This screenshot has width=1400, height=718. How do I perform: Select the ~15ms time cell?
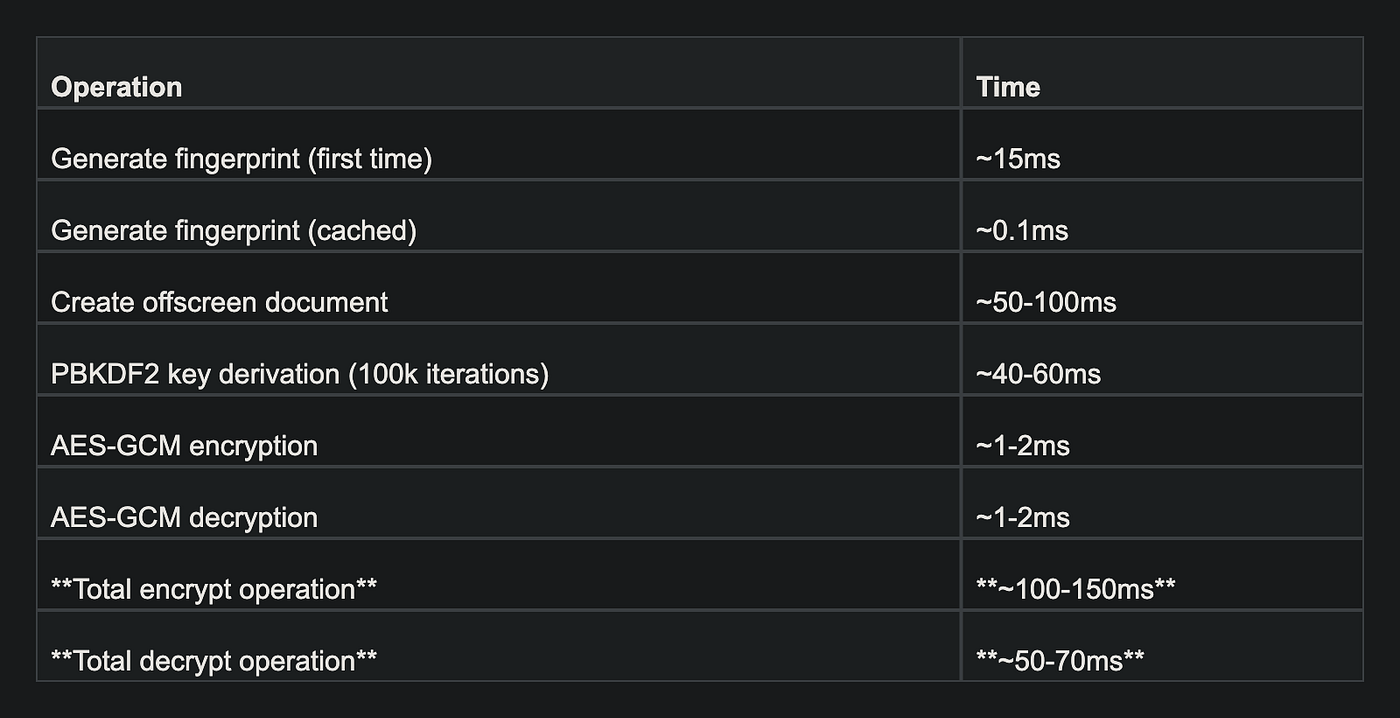click(x=1162, y=145)
